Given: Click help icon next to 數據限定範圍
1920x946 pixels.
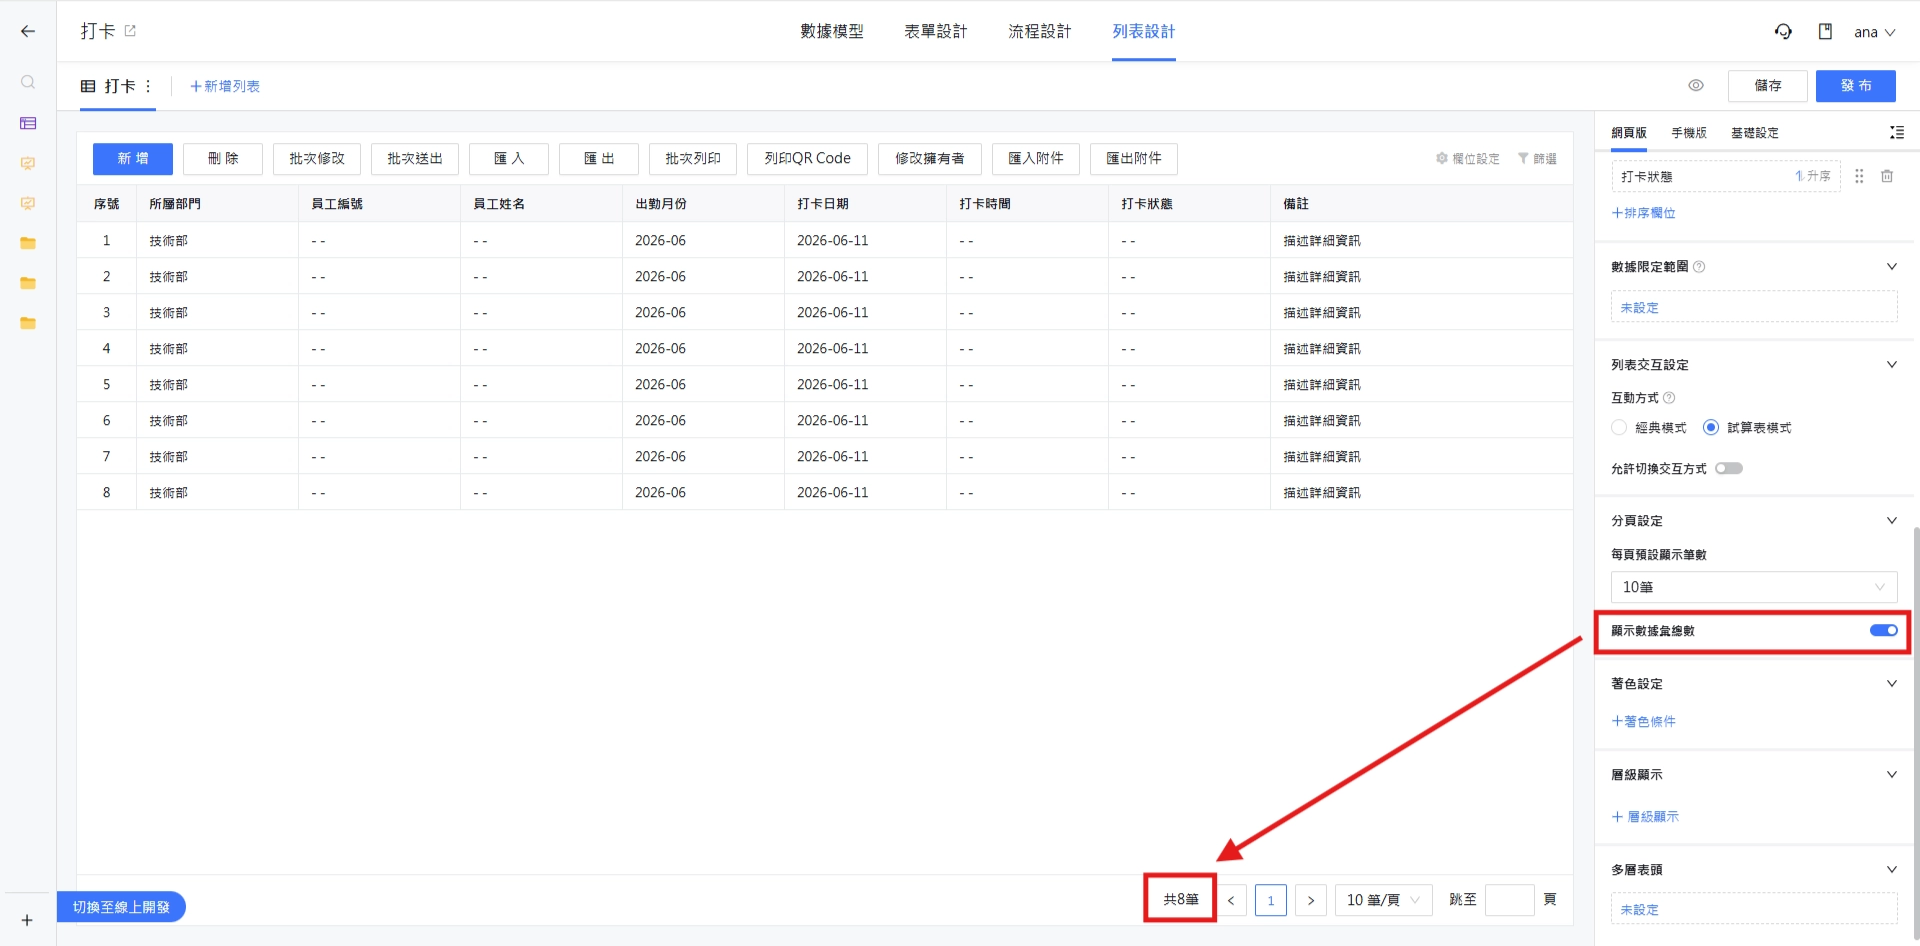Looking at the screenshot, I should point(1699,267).
